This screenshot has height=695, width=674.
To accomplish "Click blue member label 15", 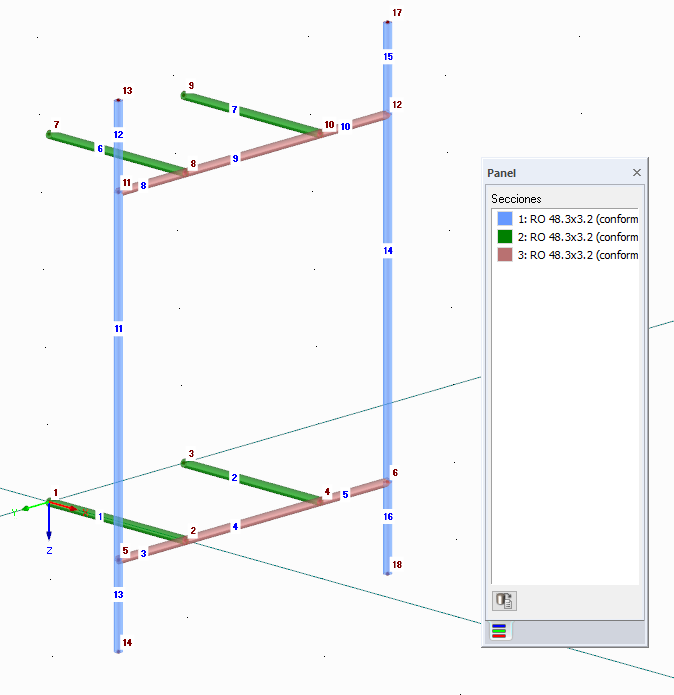I will [388, 57].
